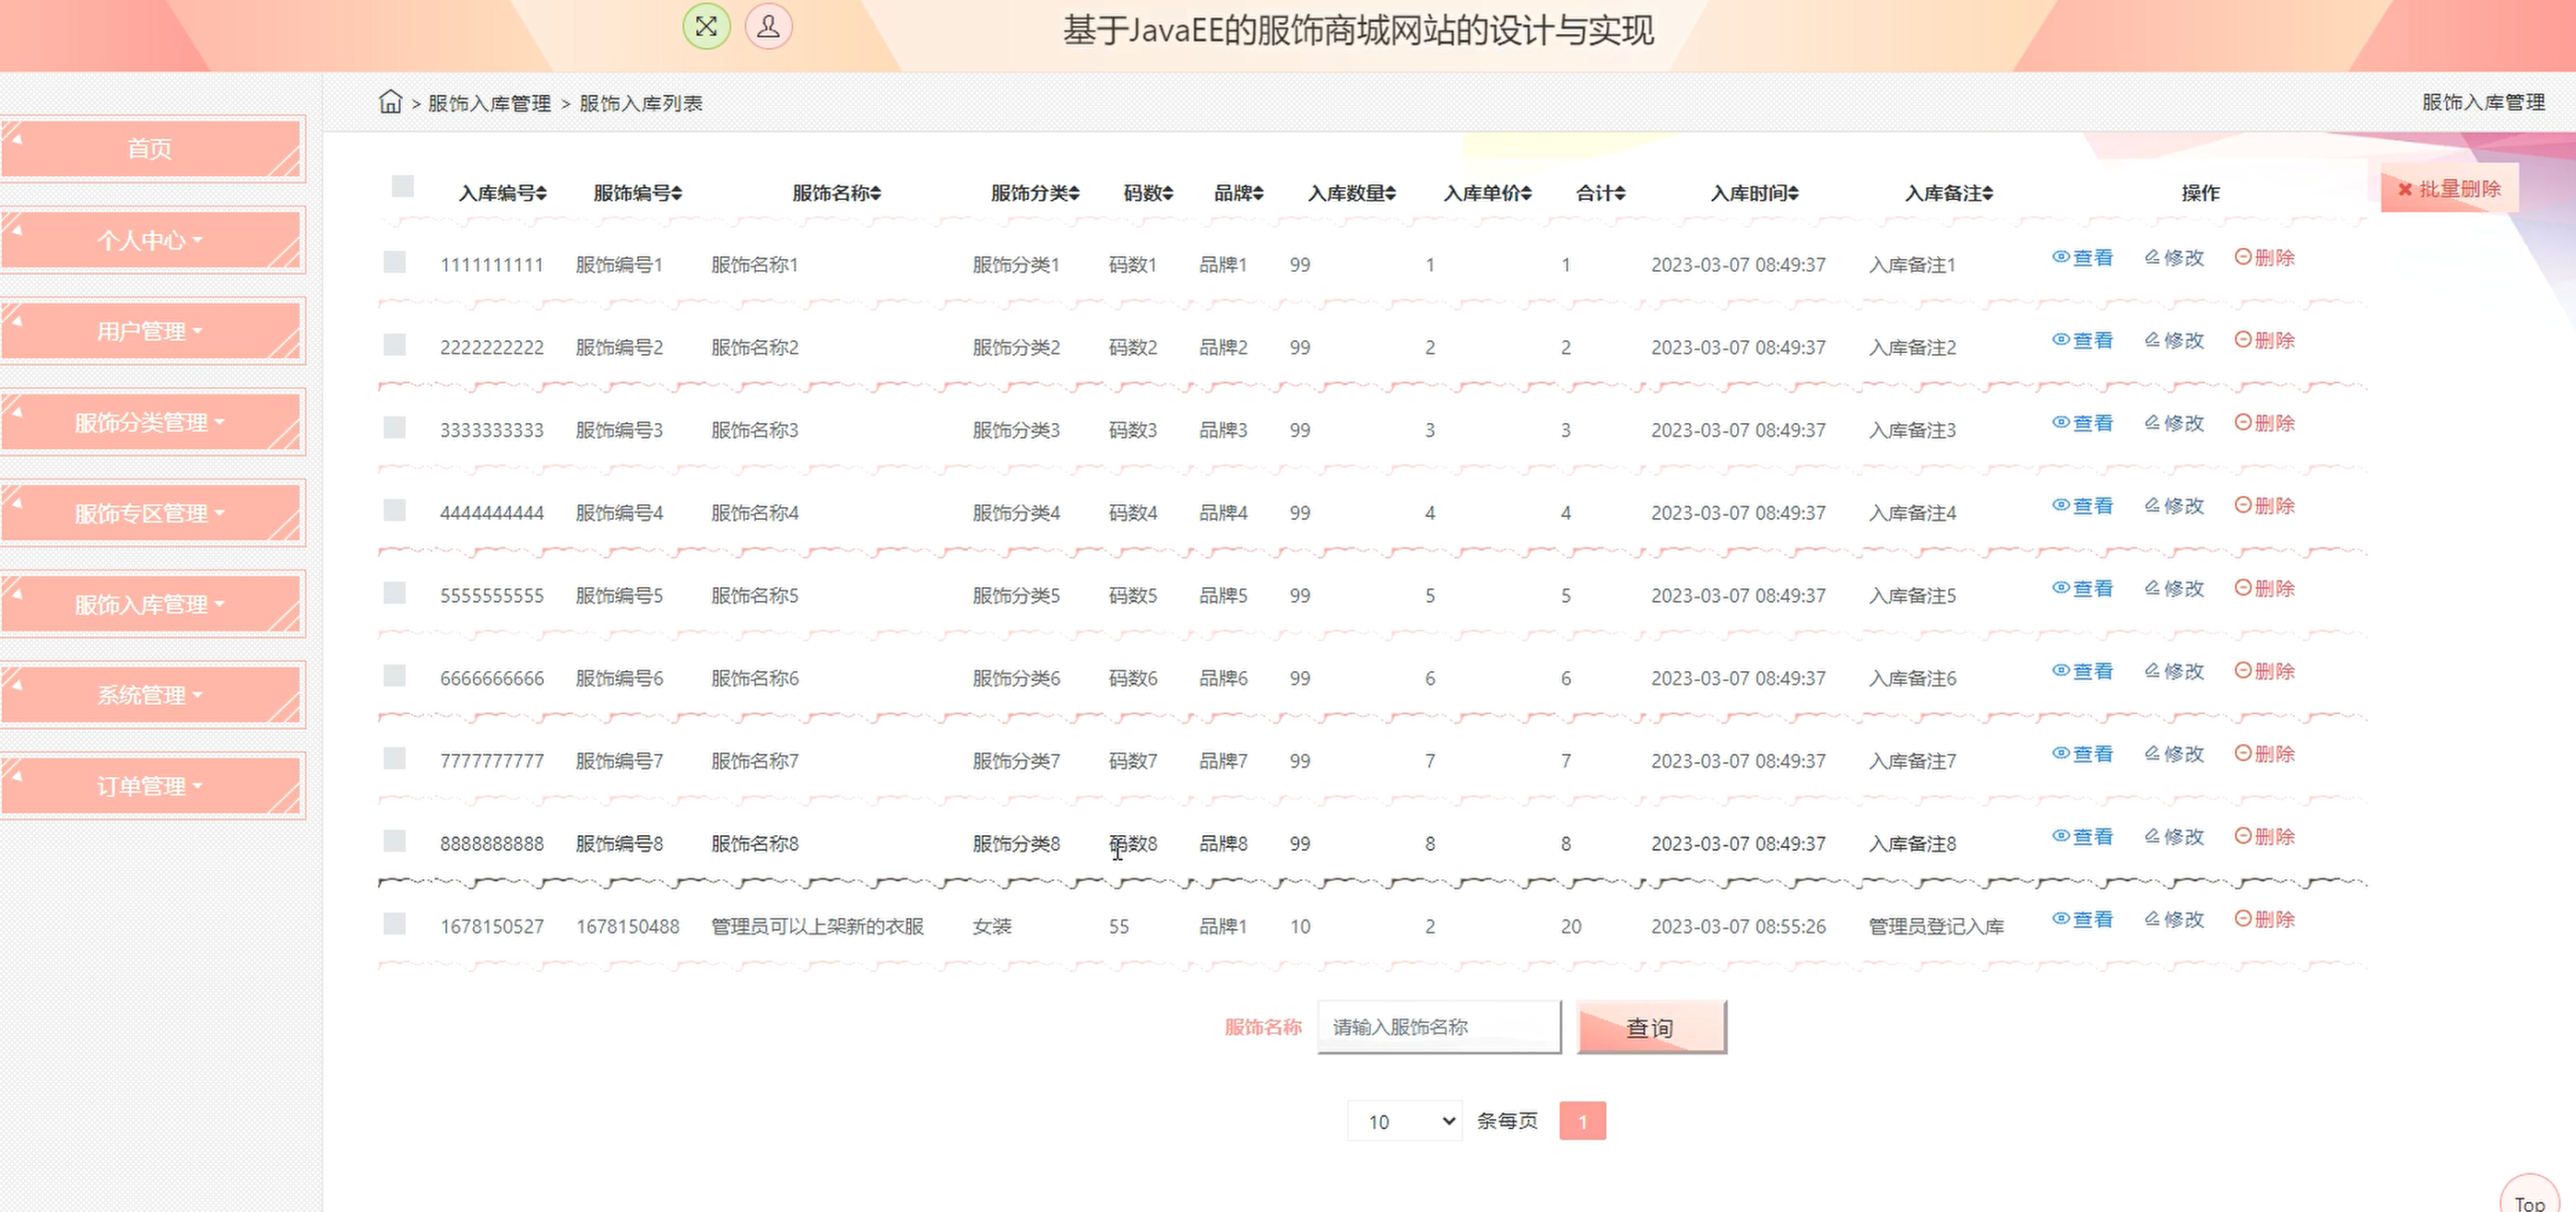
Task: Delete record 6666666666
Action: point(2265,672)
